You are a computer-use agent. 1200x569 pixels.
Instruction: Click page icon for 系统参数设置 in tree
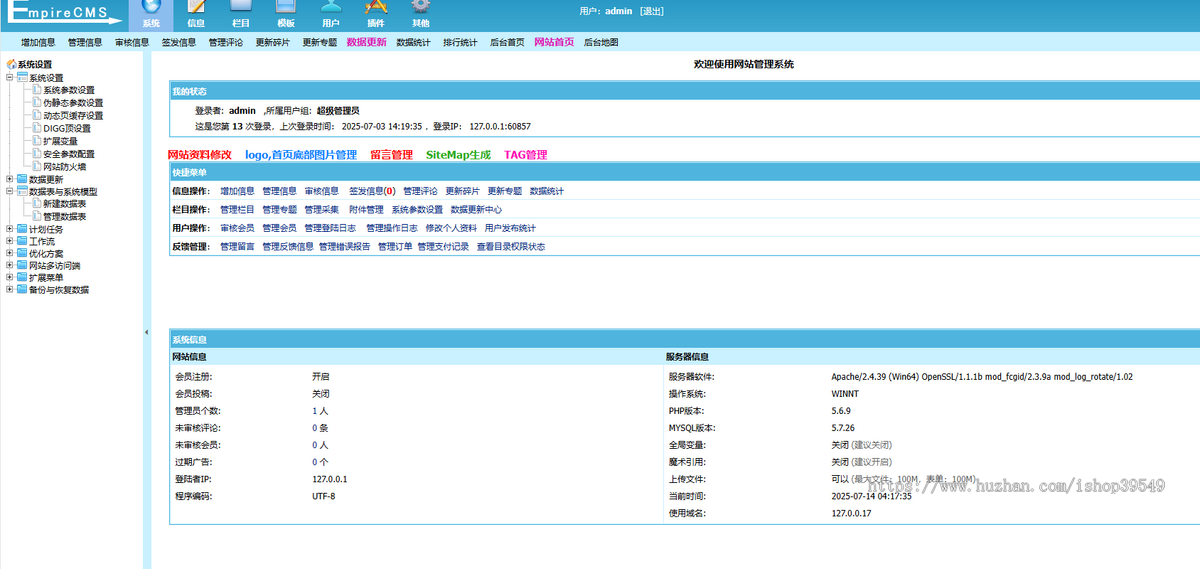[36, 90]
